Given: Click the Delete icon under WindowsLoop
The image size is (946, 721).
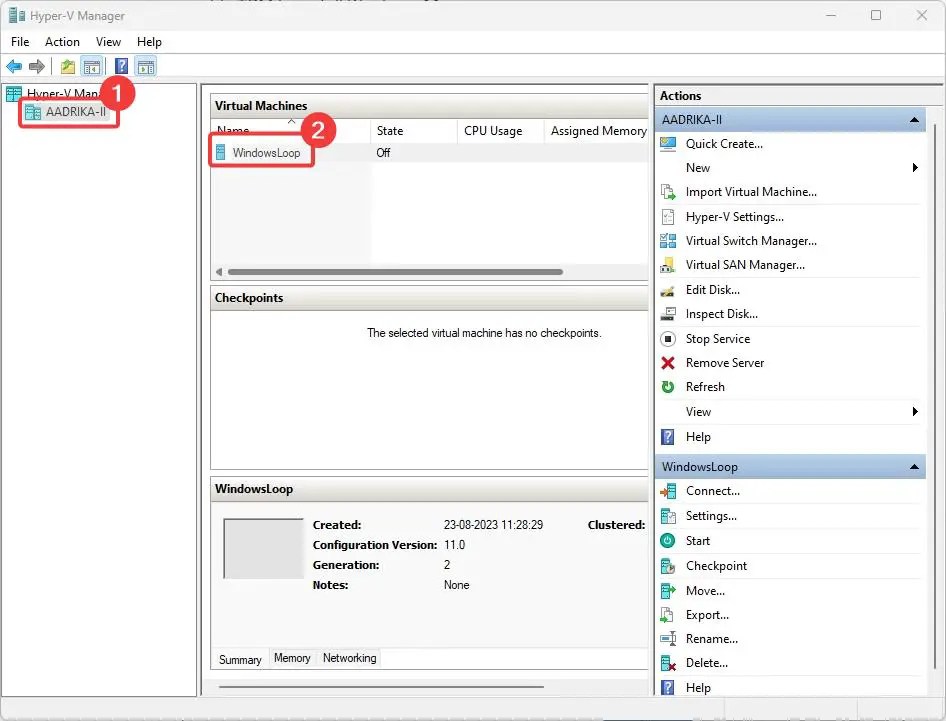Looking at the screenshot, I should 668,663.
